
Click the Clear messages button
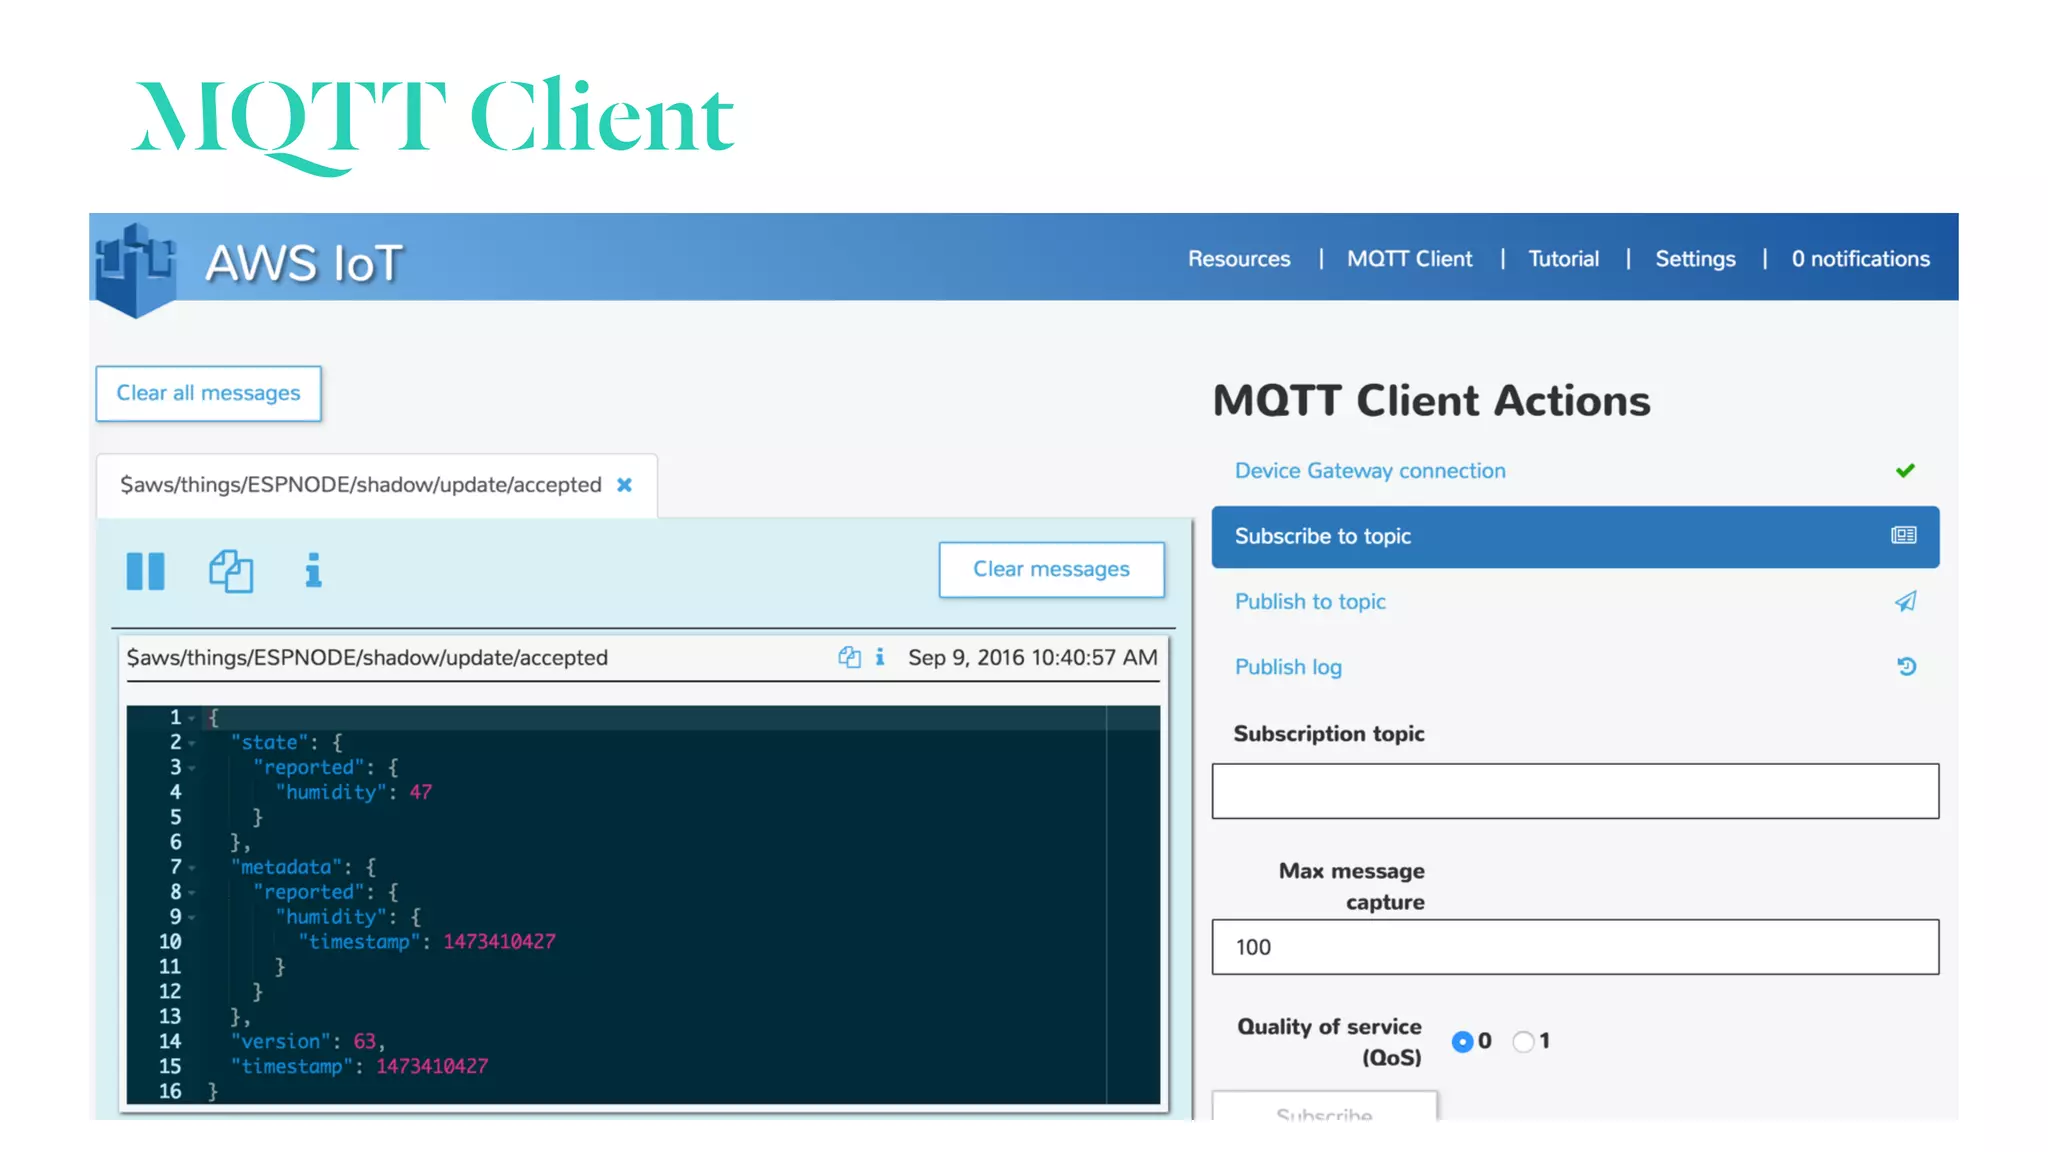click(1051, 569)
